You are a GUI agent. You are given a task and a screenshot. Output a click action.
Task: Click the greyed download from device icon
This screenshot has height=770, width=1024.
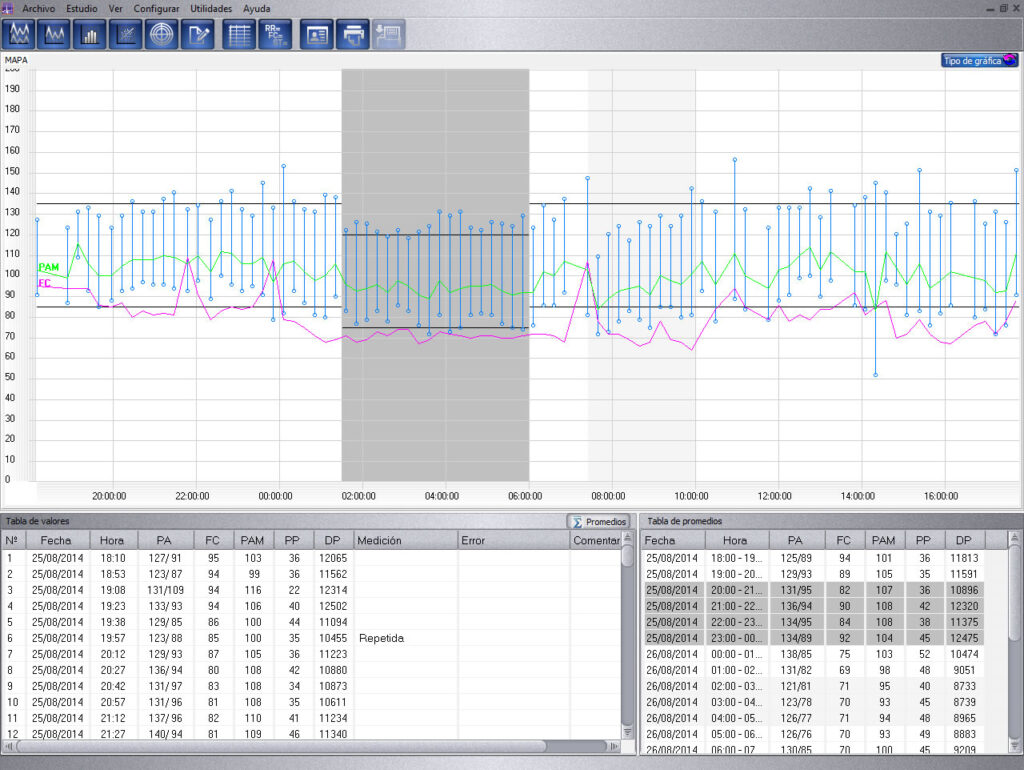pyautogui.click(x=389, y=34)
